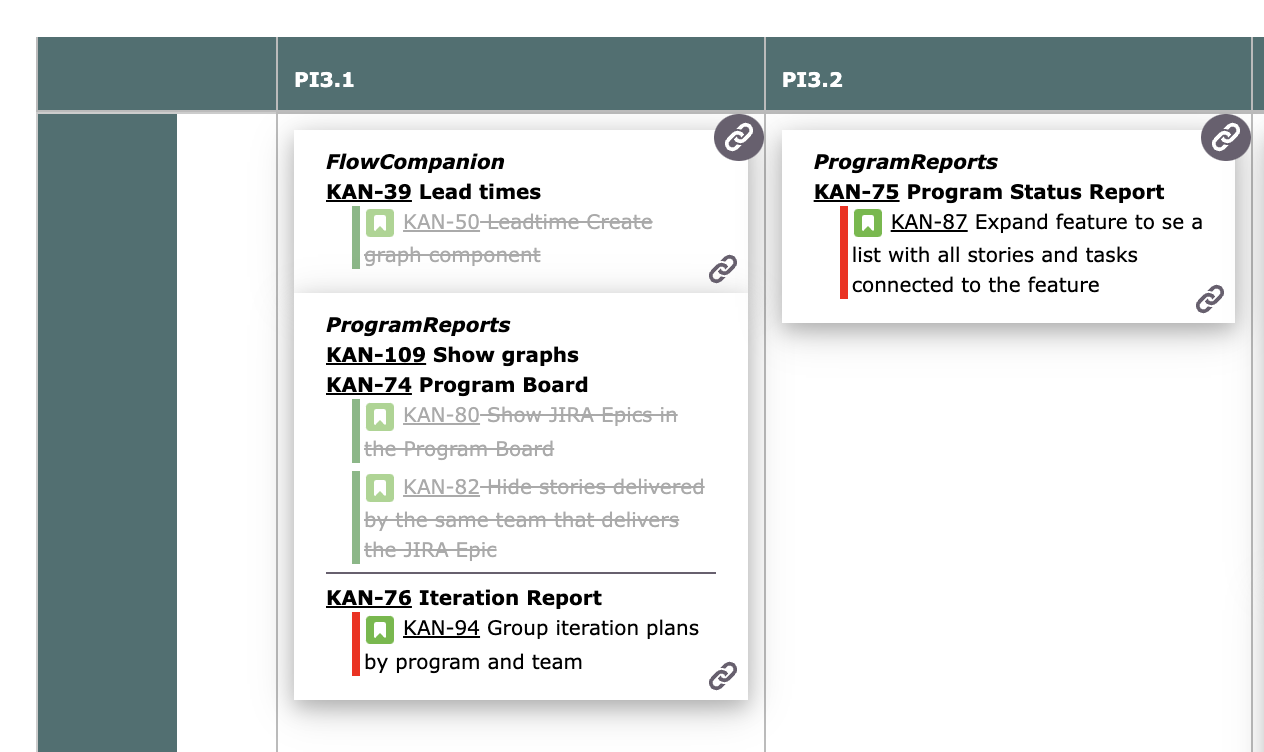Click the green story icon for KAN-87
The height and width of the screenshot is (752, 1264).
coord(868,222)
